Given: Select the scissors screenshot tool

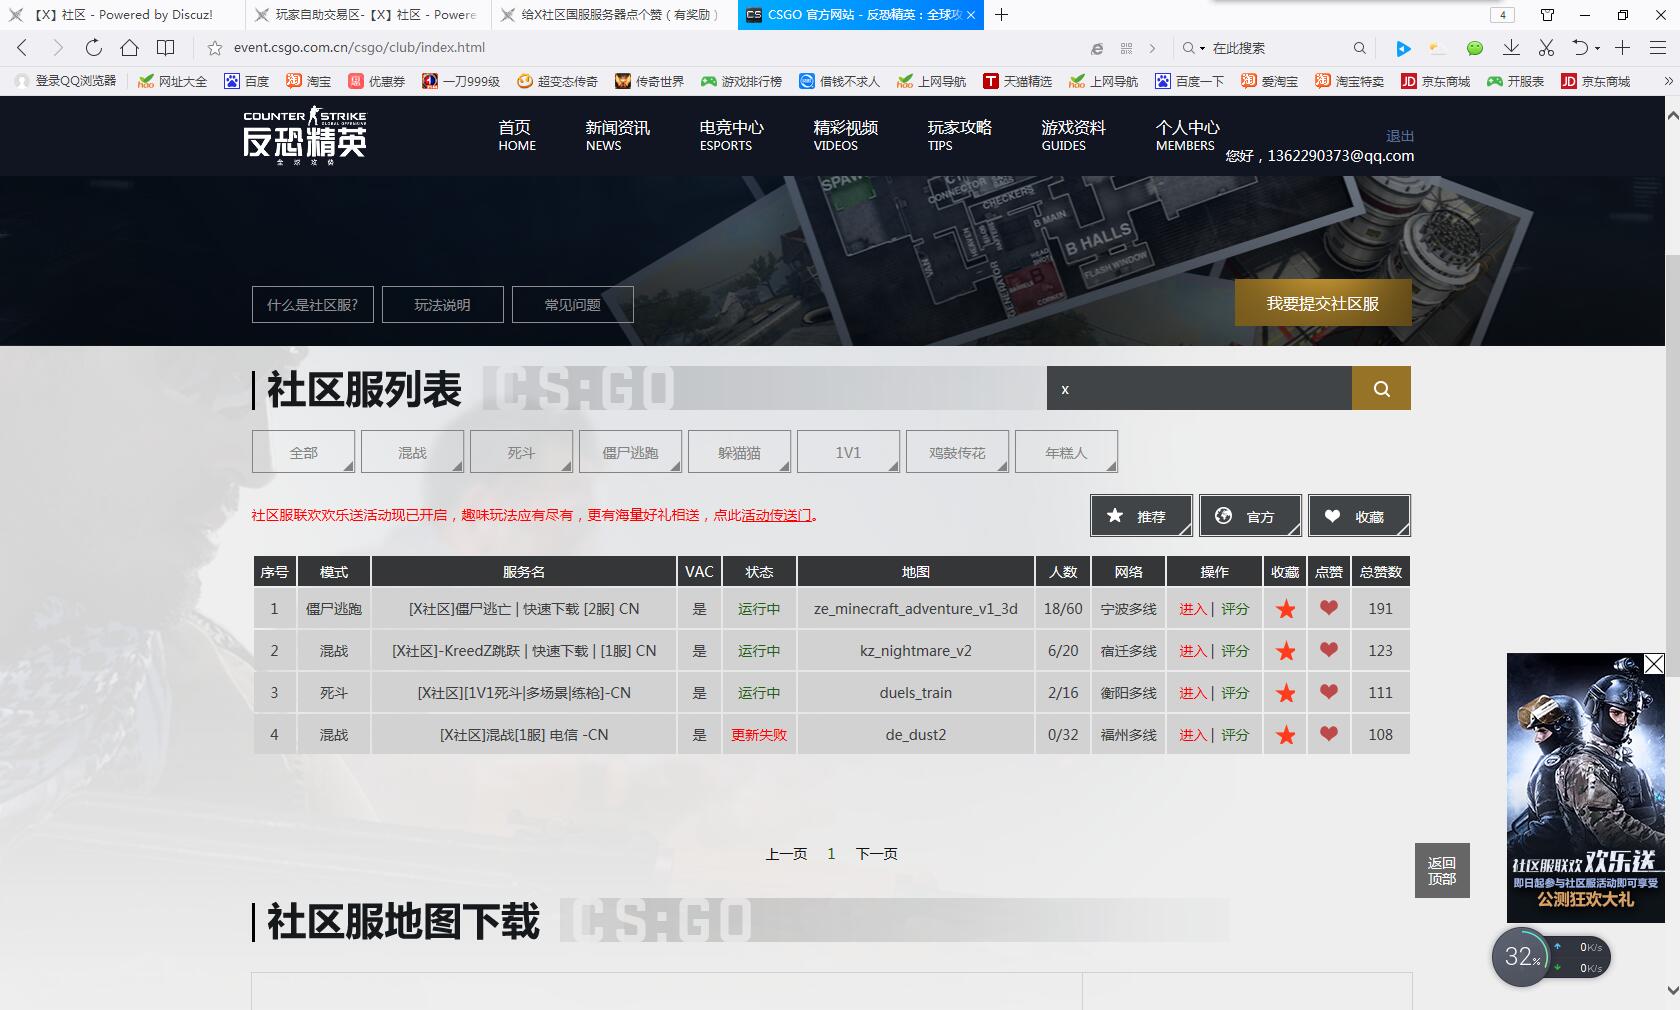Looking at the screenshot, I should click(1546, 48).
